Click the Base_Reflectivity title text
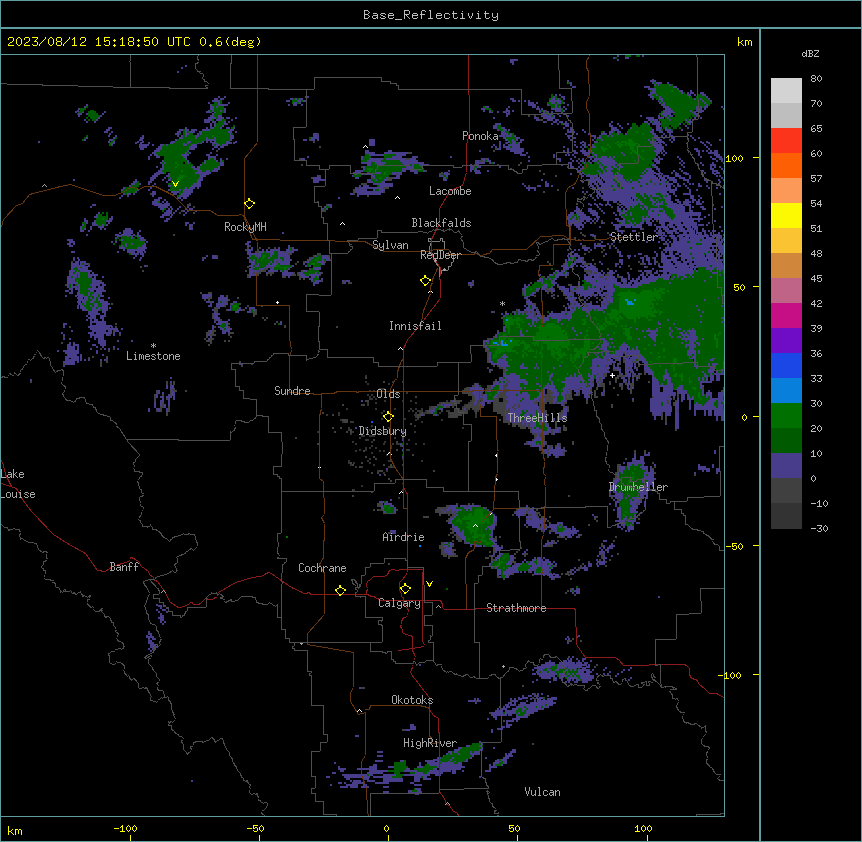 (x=431, y=15)
